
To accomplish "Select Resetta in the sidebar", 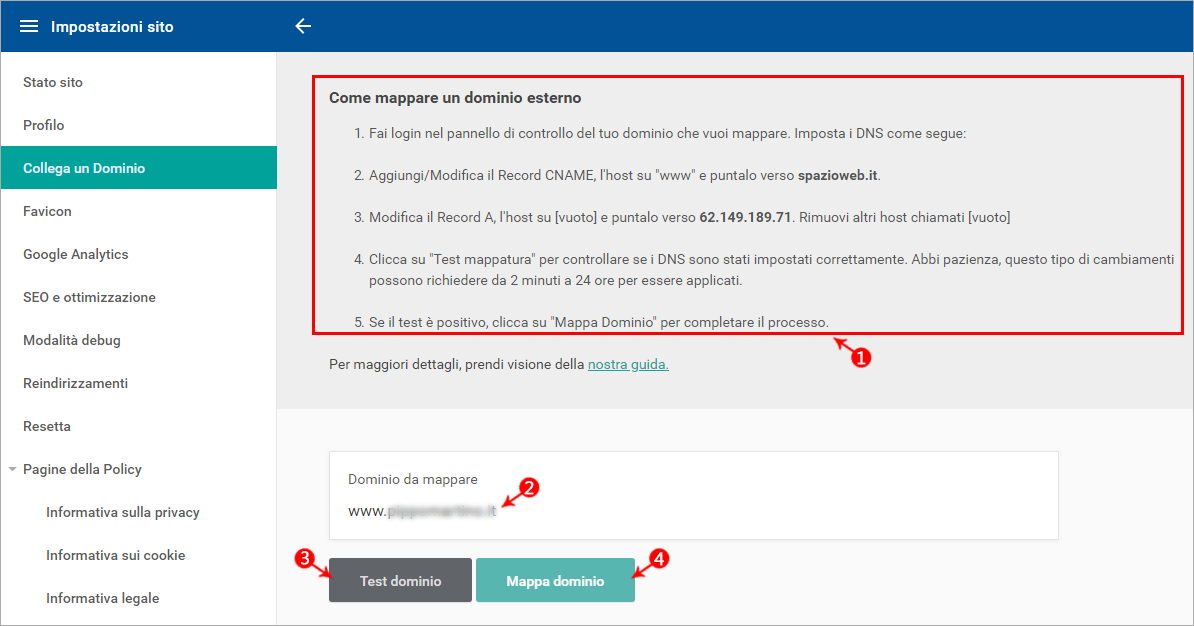I will (47, 426).
